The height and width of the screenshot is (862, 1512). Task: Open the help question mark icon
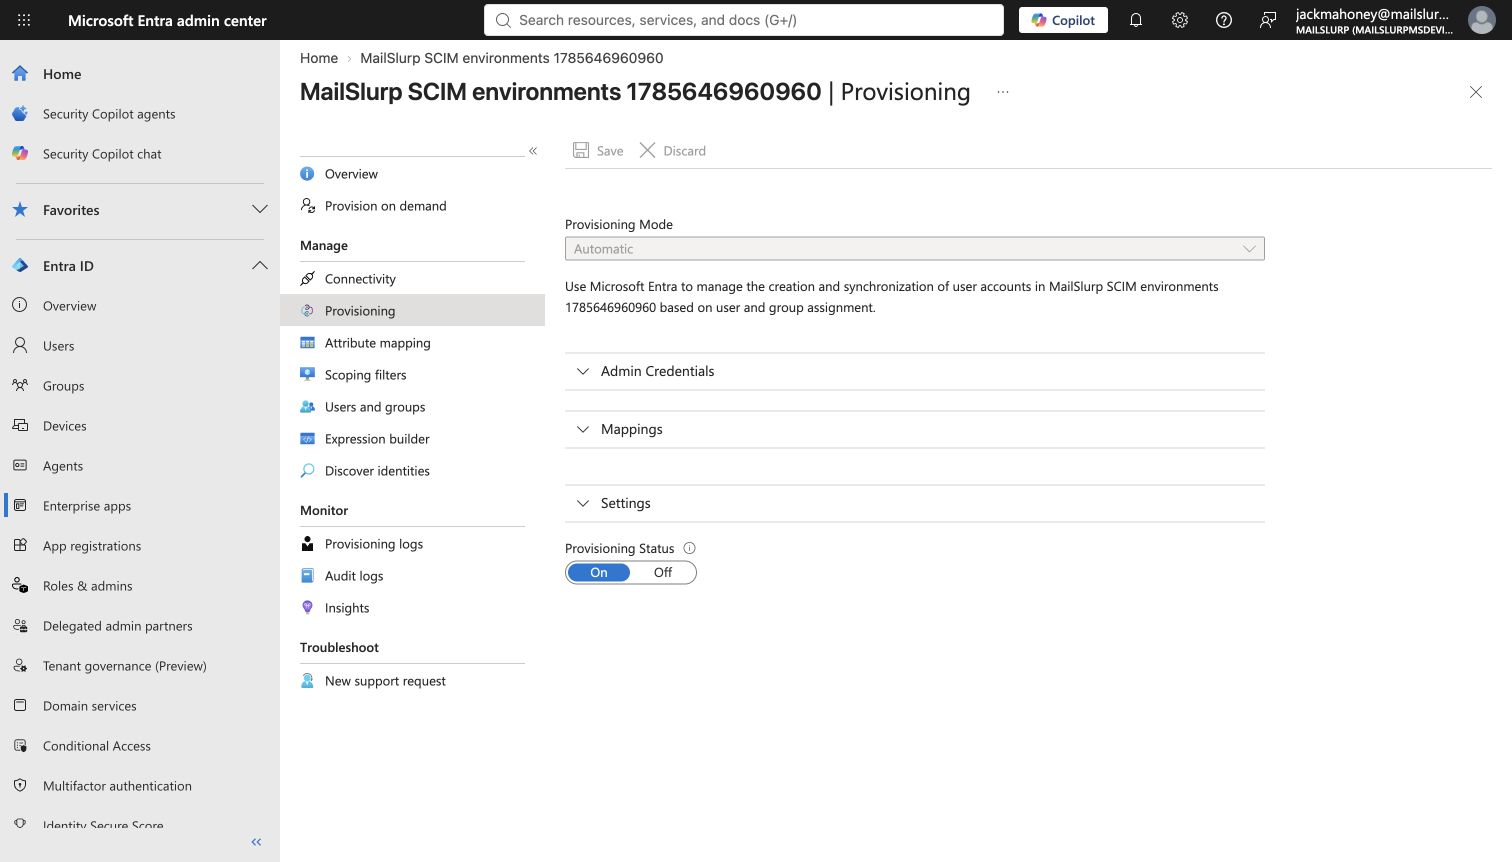(1224, 20)
